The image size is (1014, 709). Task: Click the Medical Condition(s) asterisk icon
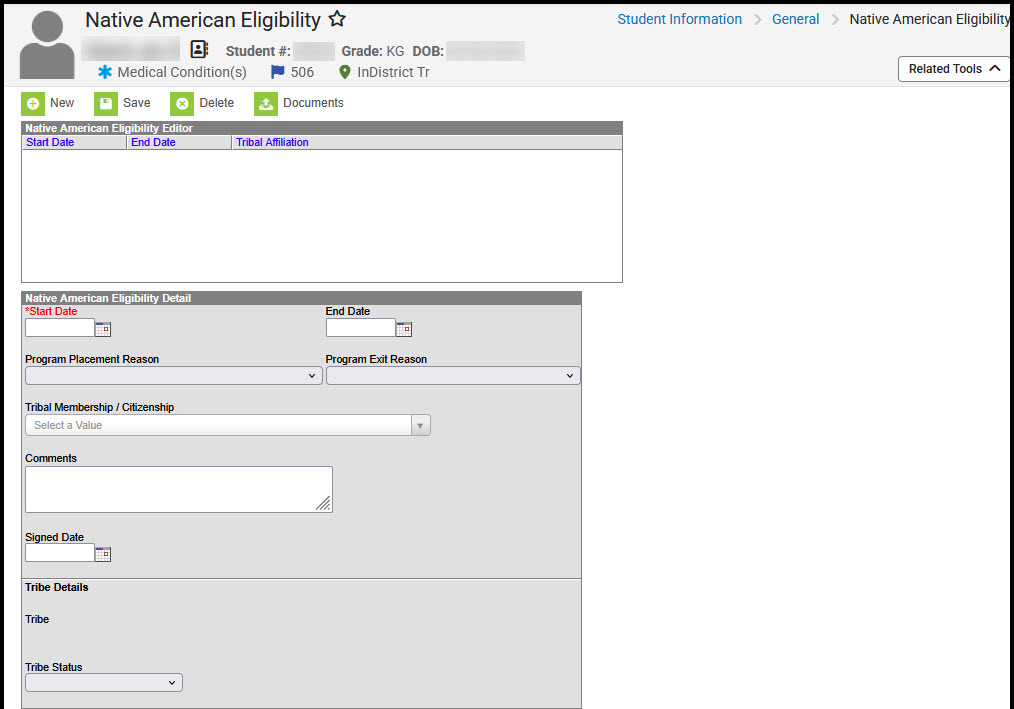tap(104, 72)
